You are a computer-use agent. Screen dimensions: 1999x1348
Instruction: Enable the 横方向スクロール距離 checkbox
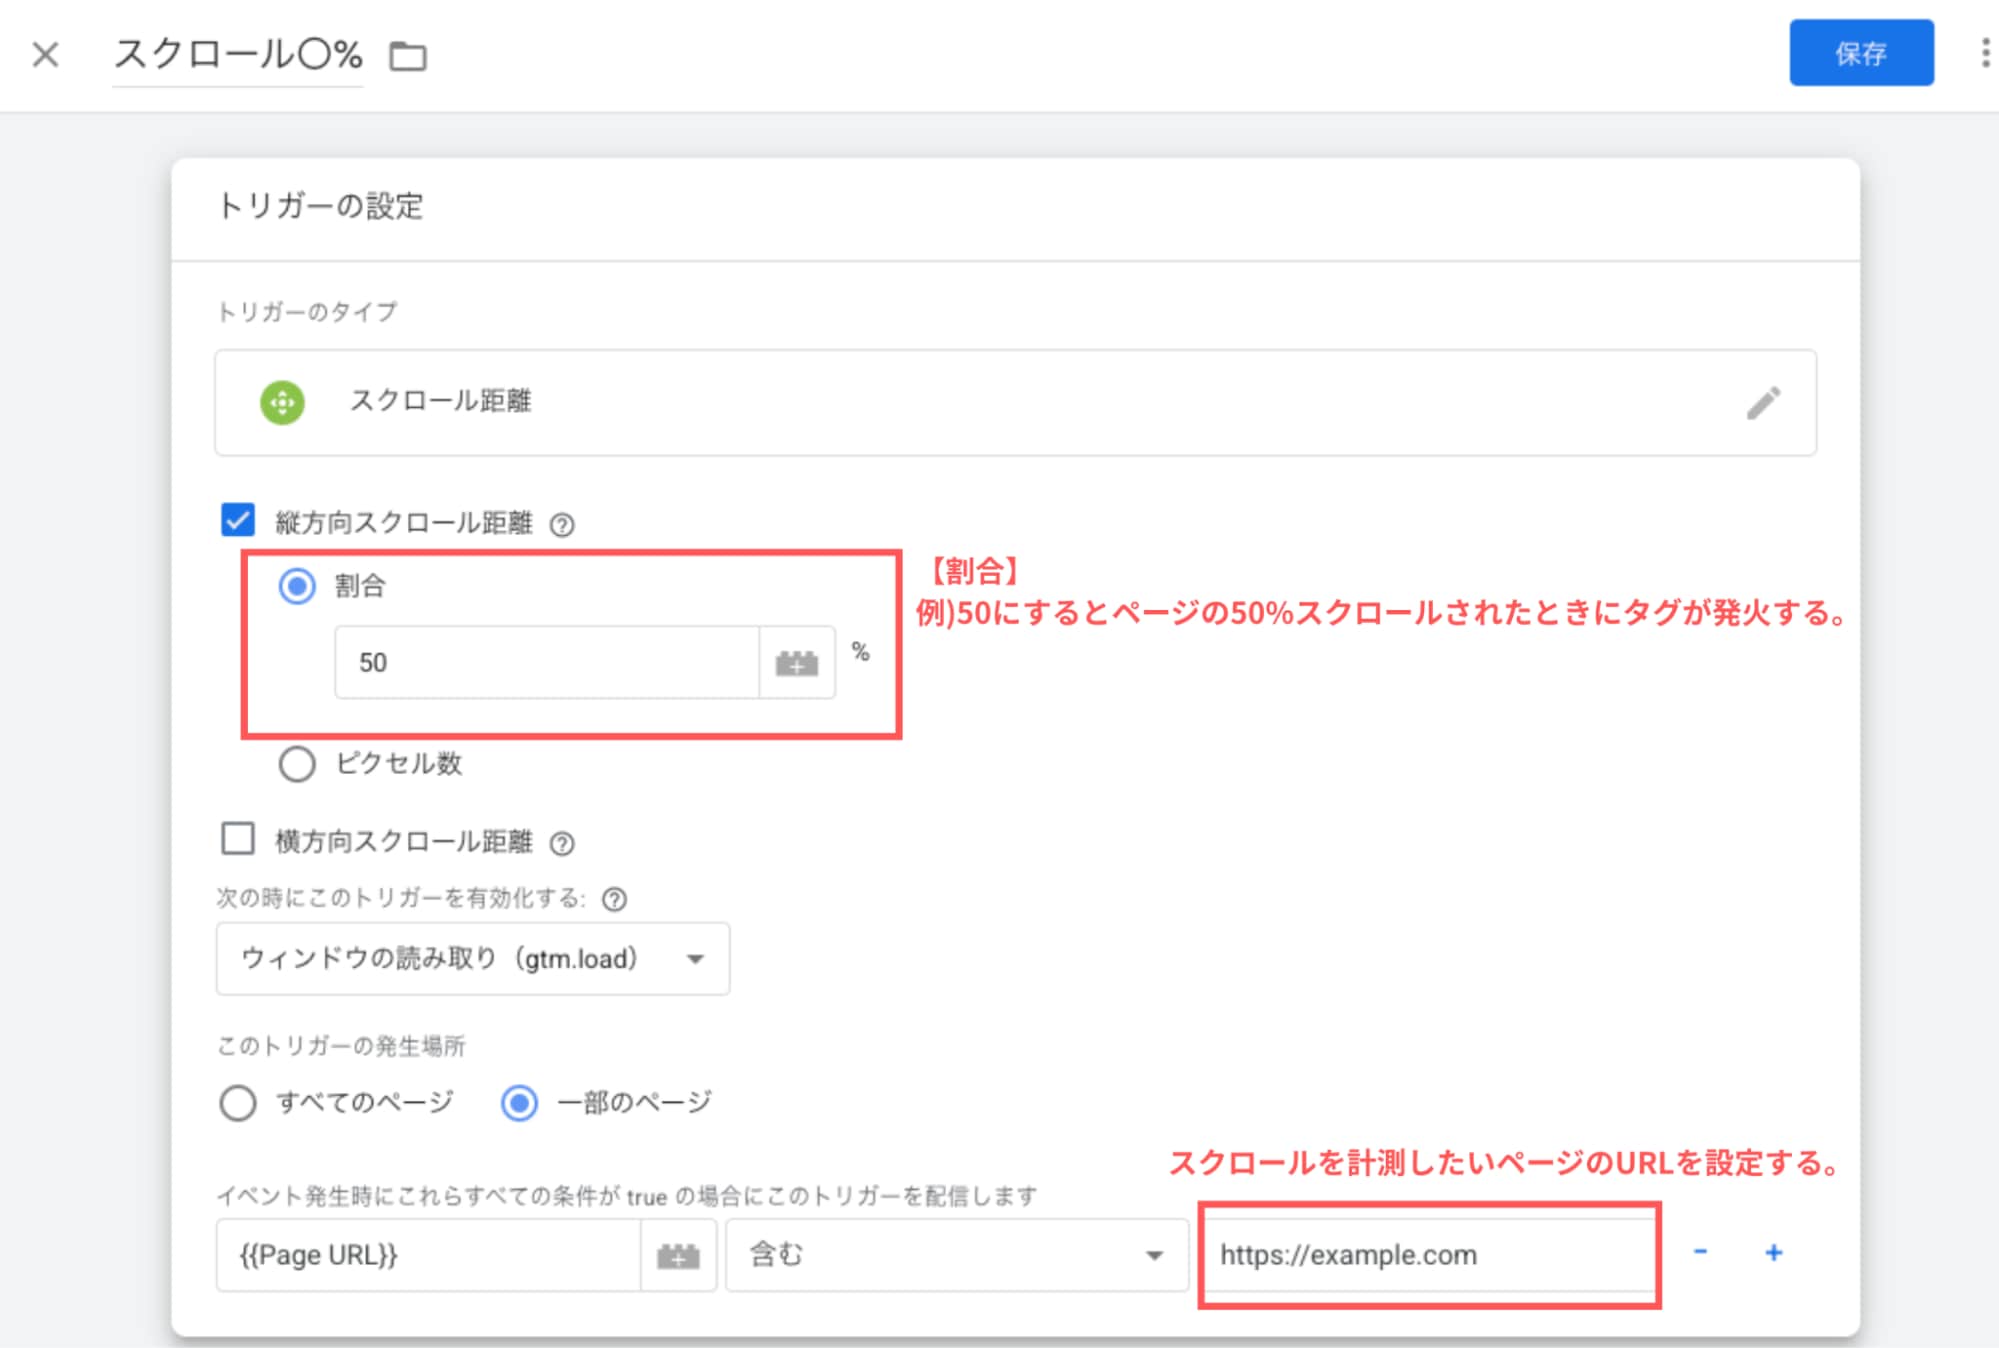pyautogui.click(x=237, y=840)
